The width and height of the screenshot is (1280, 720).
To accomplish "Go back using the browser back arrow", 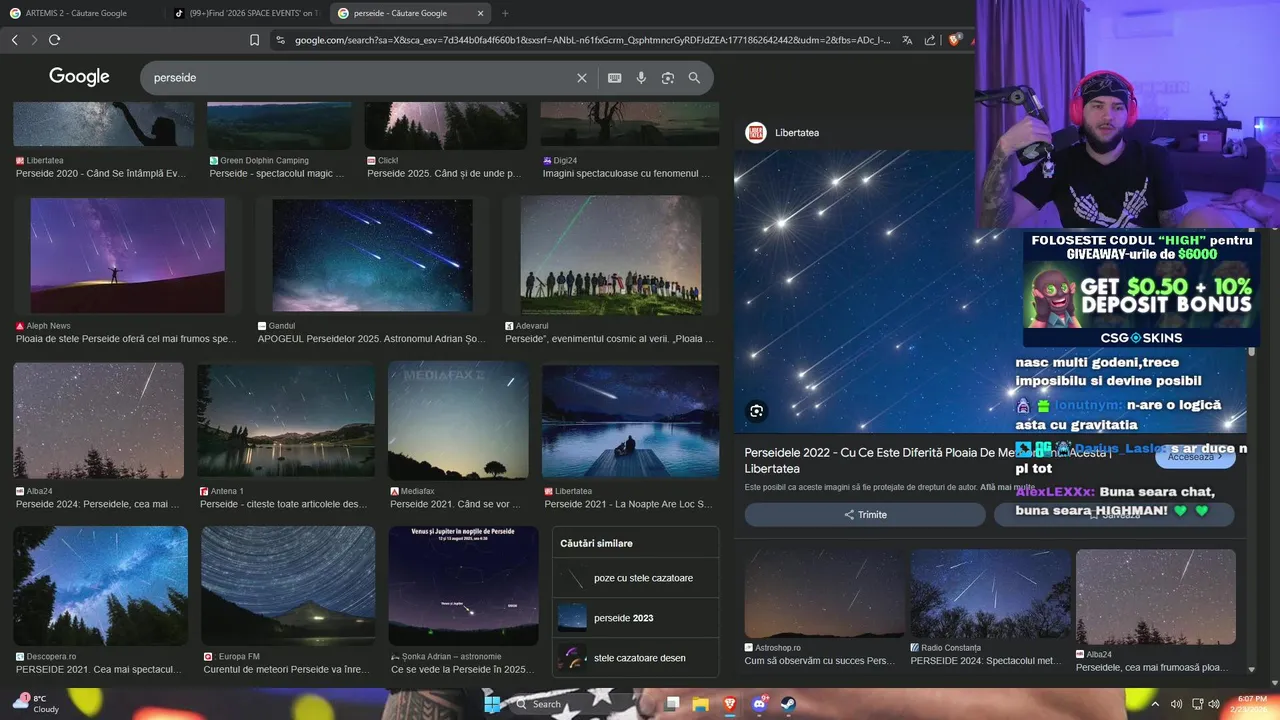I will click(14, 40).
